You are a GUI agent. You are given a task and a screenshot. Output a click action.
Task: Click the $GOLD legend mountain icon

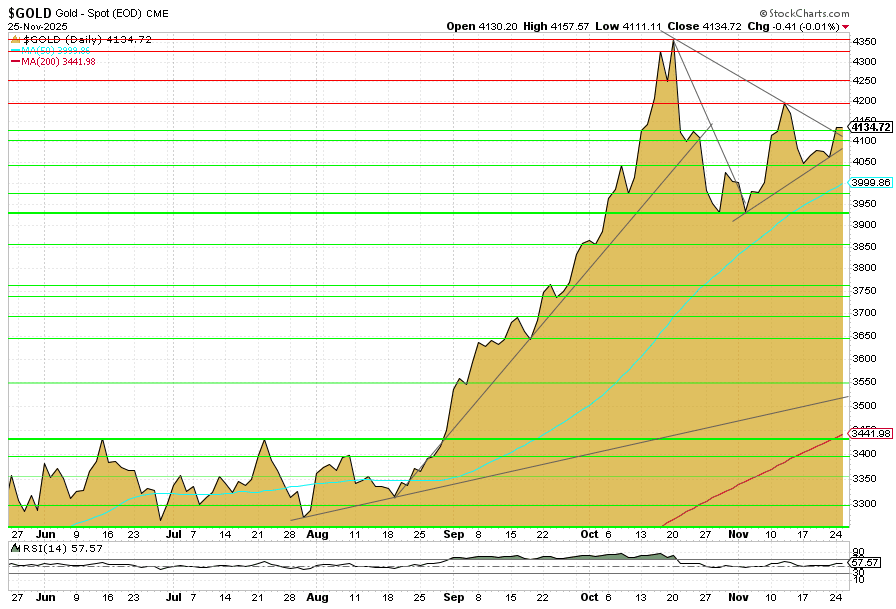point(14,39)
